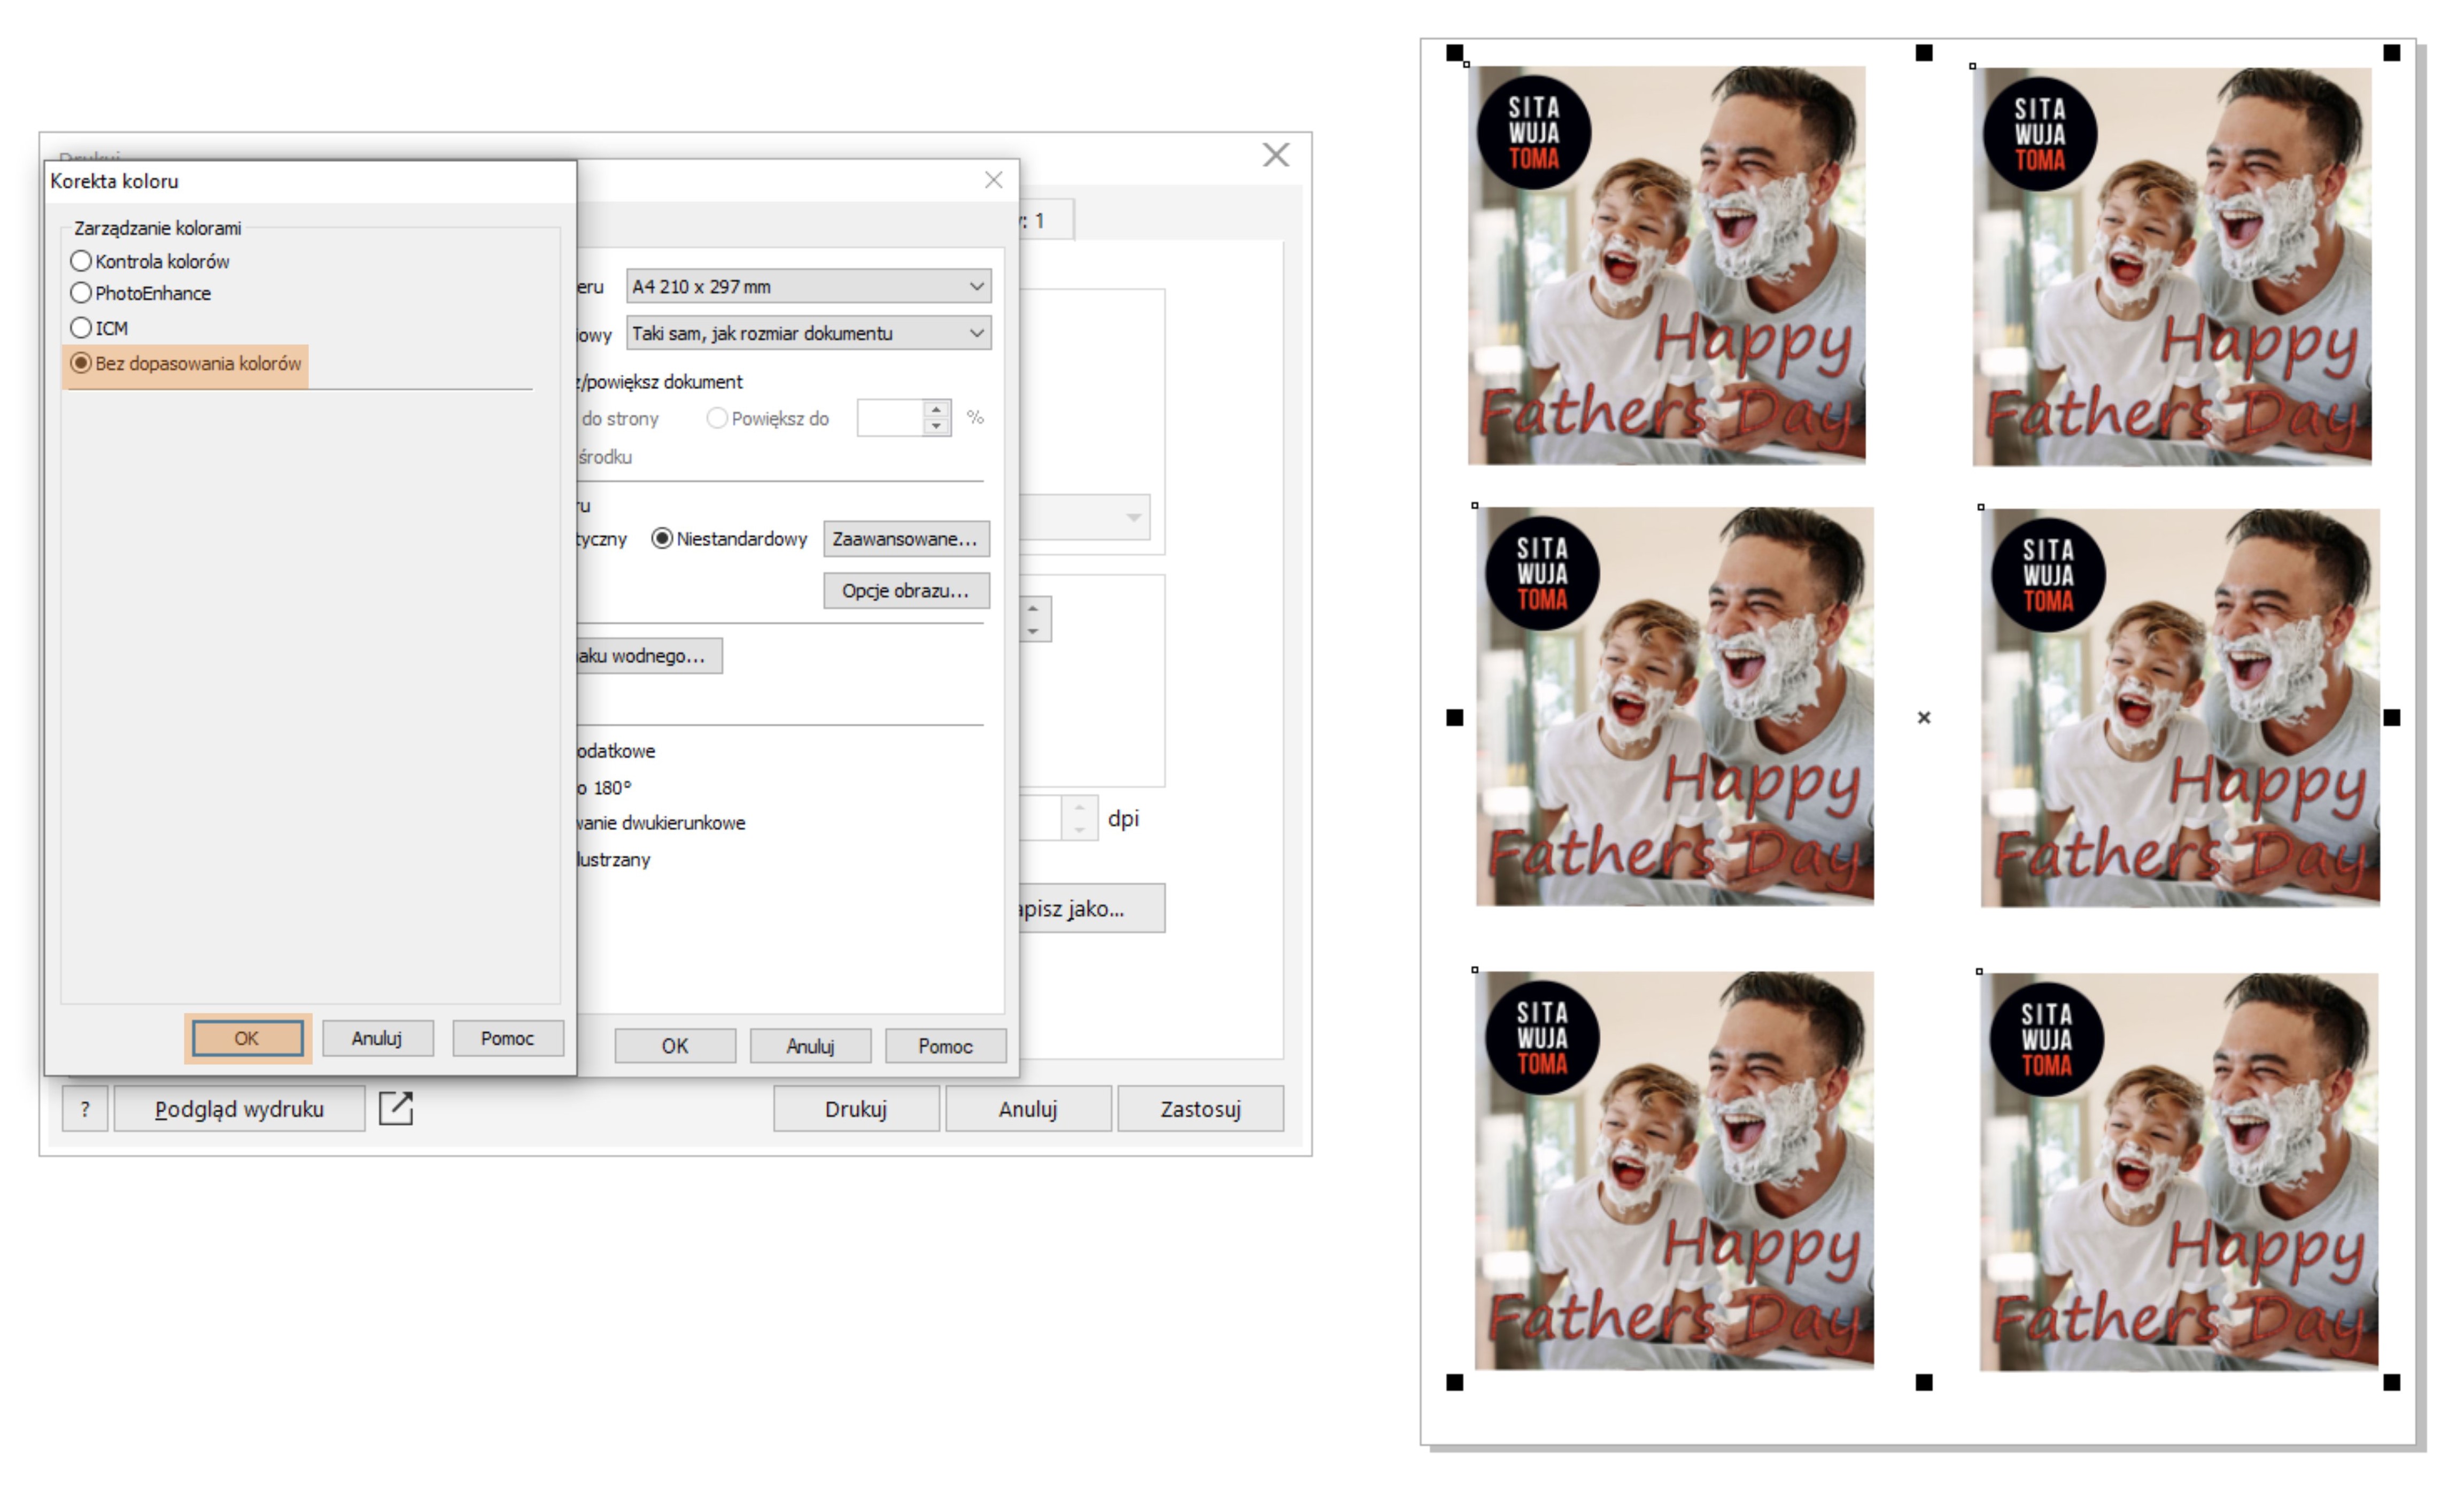Choose the ICM color management option
This screenshot has height=1486, width=2464.
81,328
